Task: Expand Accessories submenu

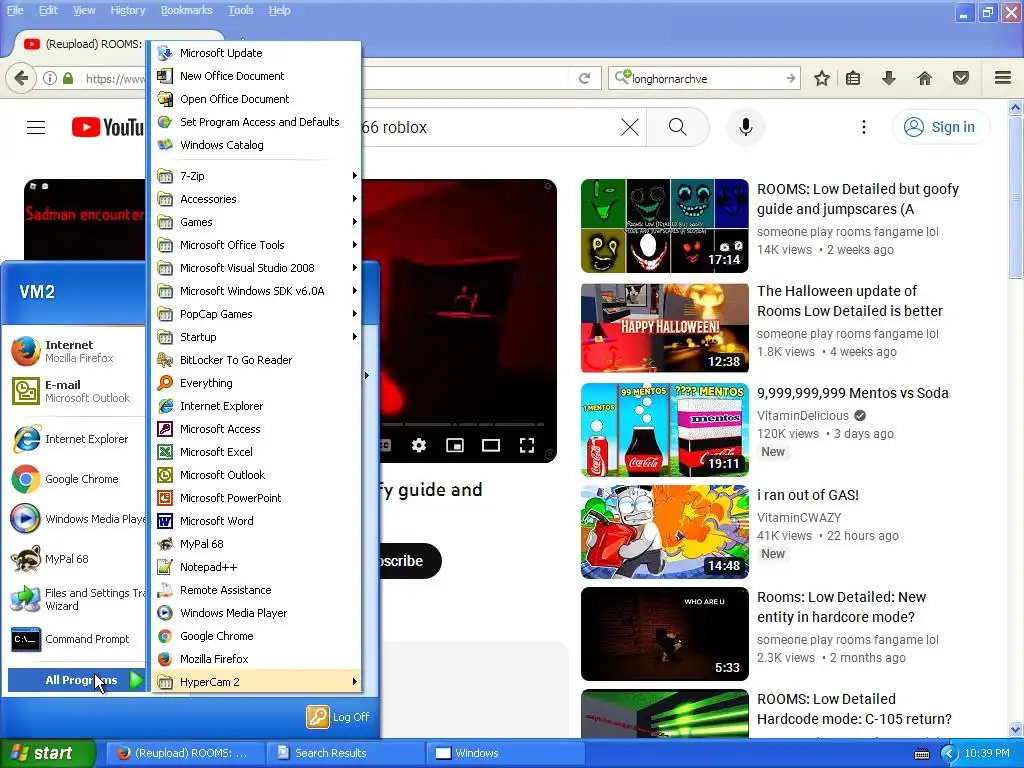Action: point(256,199)
